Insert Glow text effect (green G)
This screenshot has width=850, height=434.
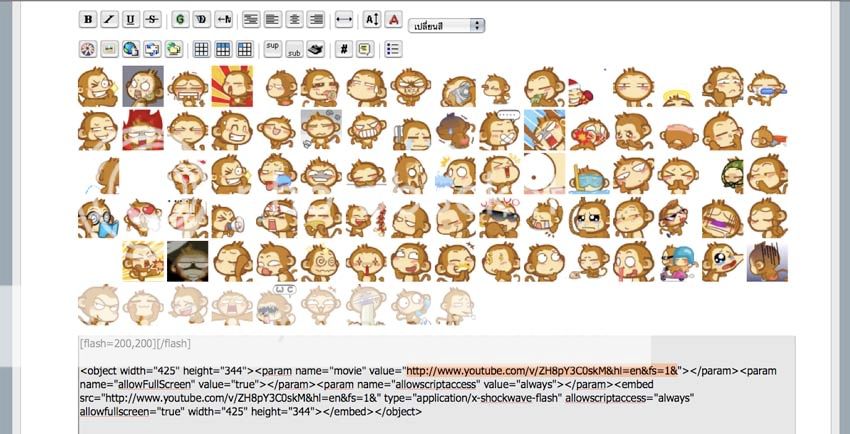click(x=181, y=20)
